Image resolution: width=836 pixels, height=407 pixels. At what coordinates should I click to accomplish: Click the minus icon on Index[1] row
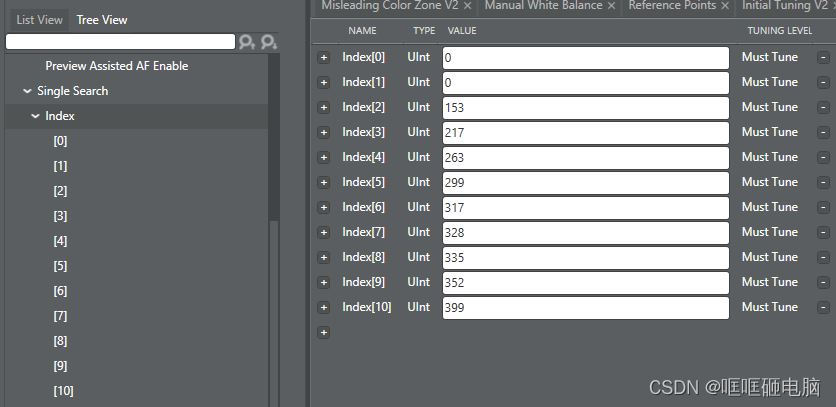(x=823, y=83)
